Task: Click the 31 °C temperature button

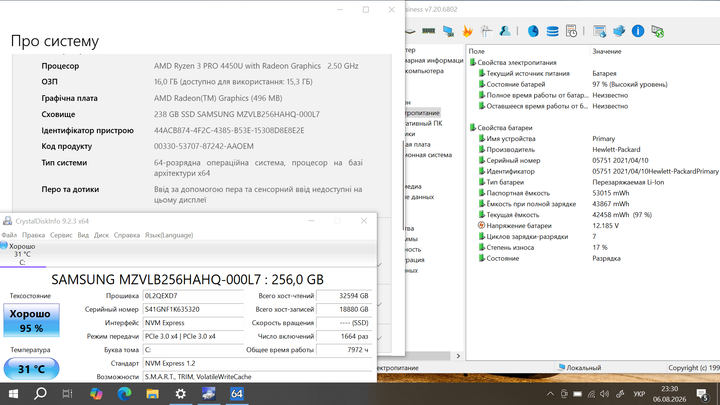Action: tap(31, 368)
